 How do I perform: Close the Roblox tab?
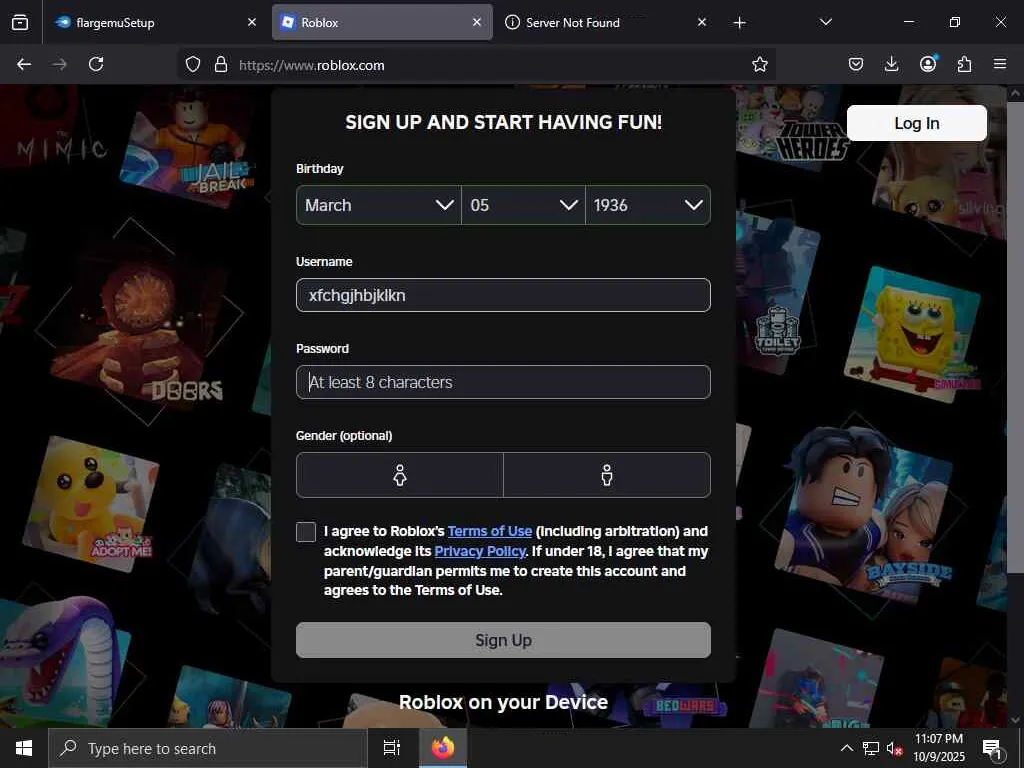477,22
